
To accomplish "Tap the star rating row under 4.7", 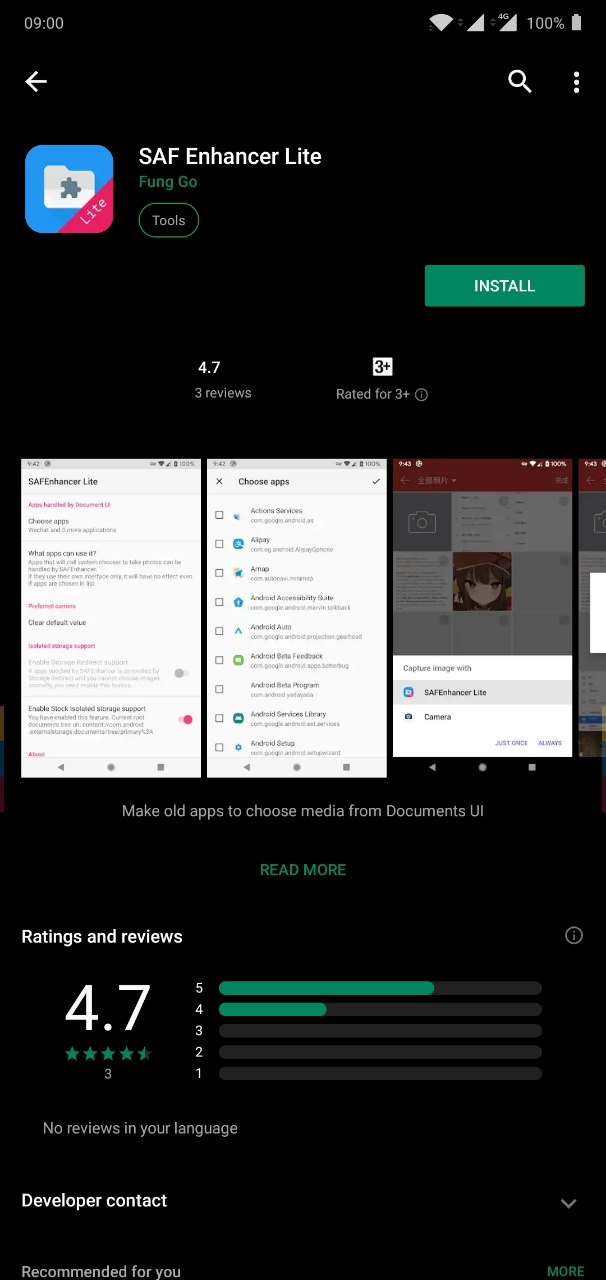I will pos(108,1053).
